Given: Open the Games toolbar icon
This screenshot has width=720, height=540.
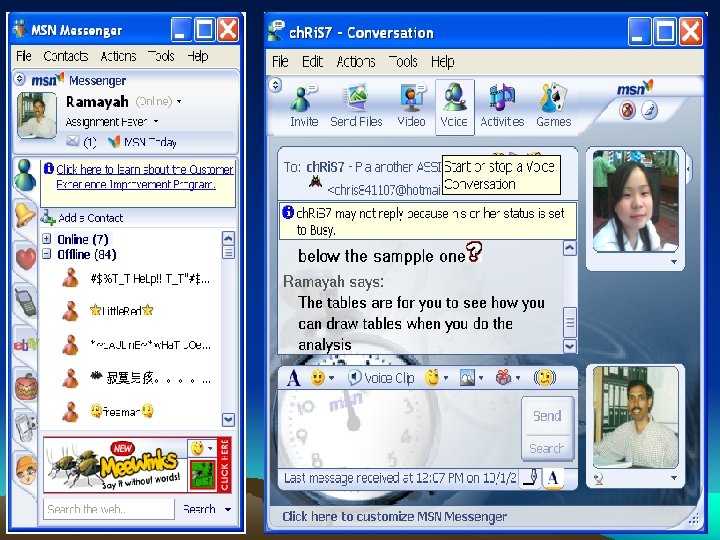Looking at the screenshot, I should [553, 107].
